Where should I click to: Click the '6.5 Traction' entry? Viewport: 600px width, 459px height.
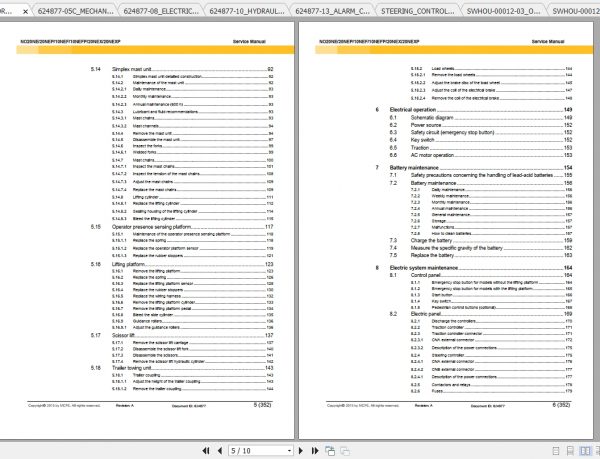pyautogui.click(x=481, y=148)
